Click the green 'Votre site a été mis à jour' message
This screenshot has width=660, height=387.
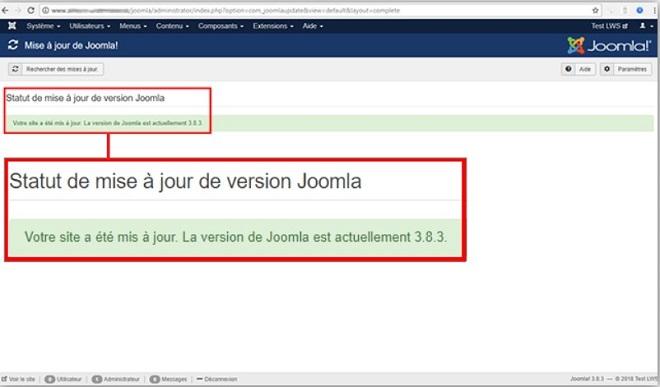point(329,123)
